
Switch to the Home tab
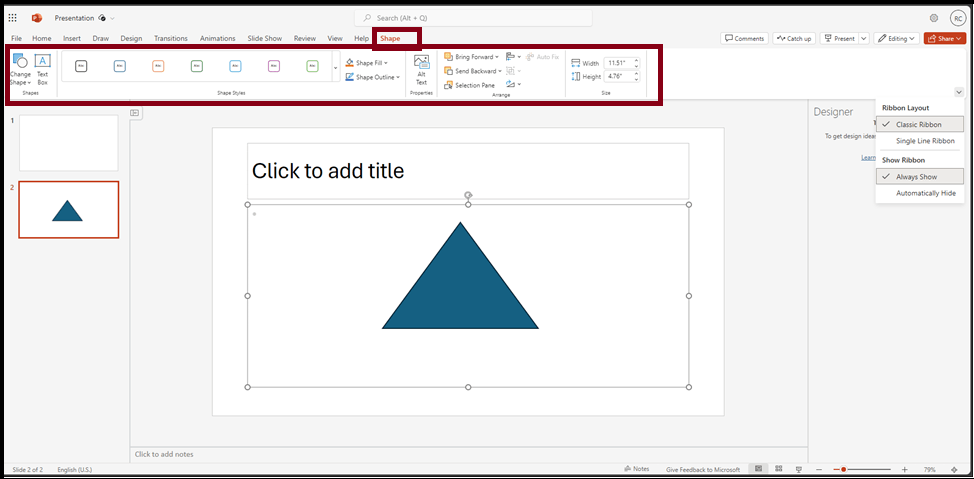click(x=42, y=39)
